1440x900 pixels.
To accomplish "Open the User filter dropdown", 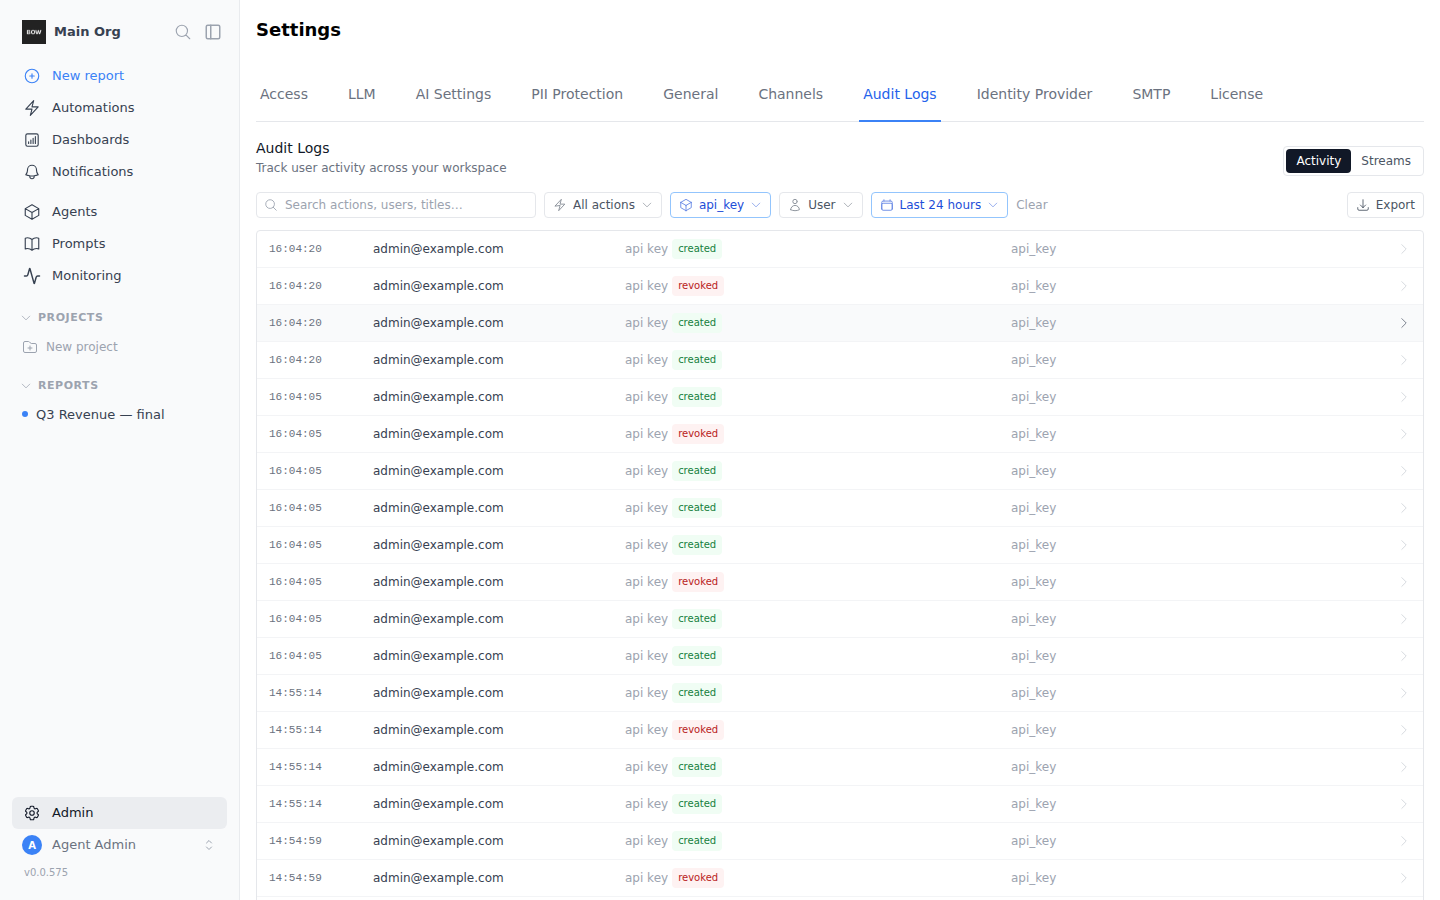I will [821, 205].
